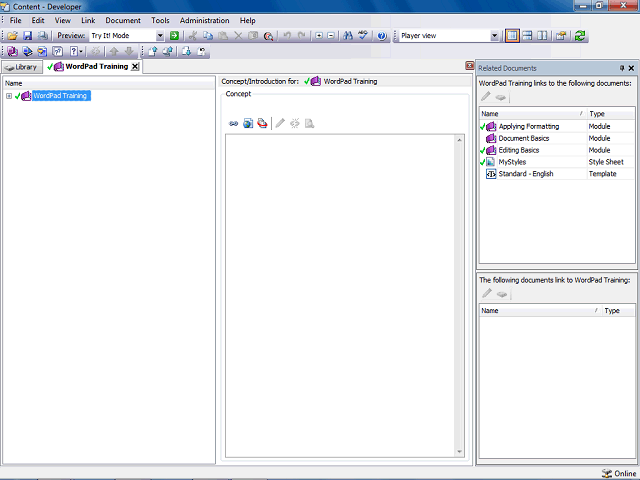The height and width of the screenshot is (480, 640).
Task: Click the Concept scrollbar up arrow
Action: coord(460,140)
